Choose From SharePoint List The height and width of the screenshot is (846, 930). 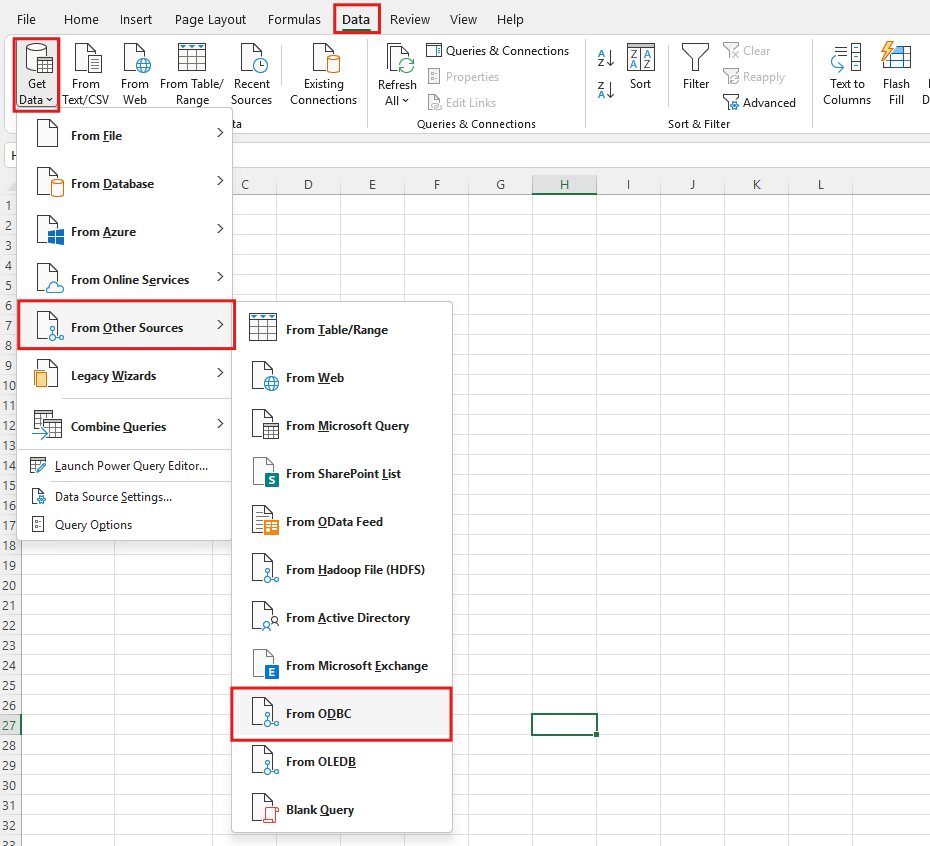tap(342, 473)
